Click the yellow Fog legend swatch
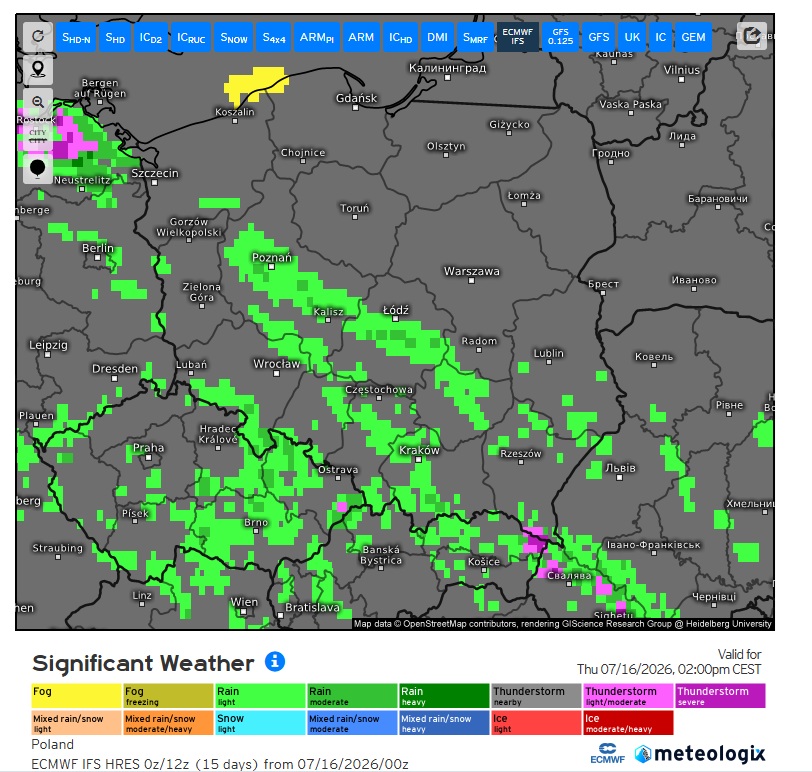Viewport: 812px width, 772px height. tap(77, 696)
